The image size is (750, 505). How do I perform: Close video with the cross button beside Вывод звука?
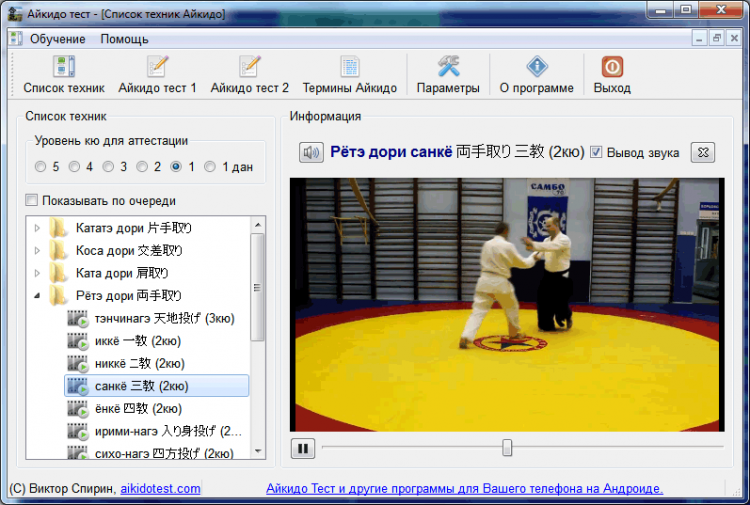[x=703, y=153]
